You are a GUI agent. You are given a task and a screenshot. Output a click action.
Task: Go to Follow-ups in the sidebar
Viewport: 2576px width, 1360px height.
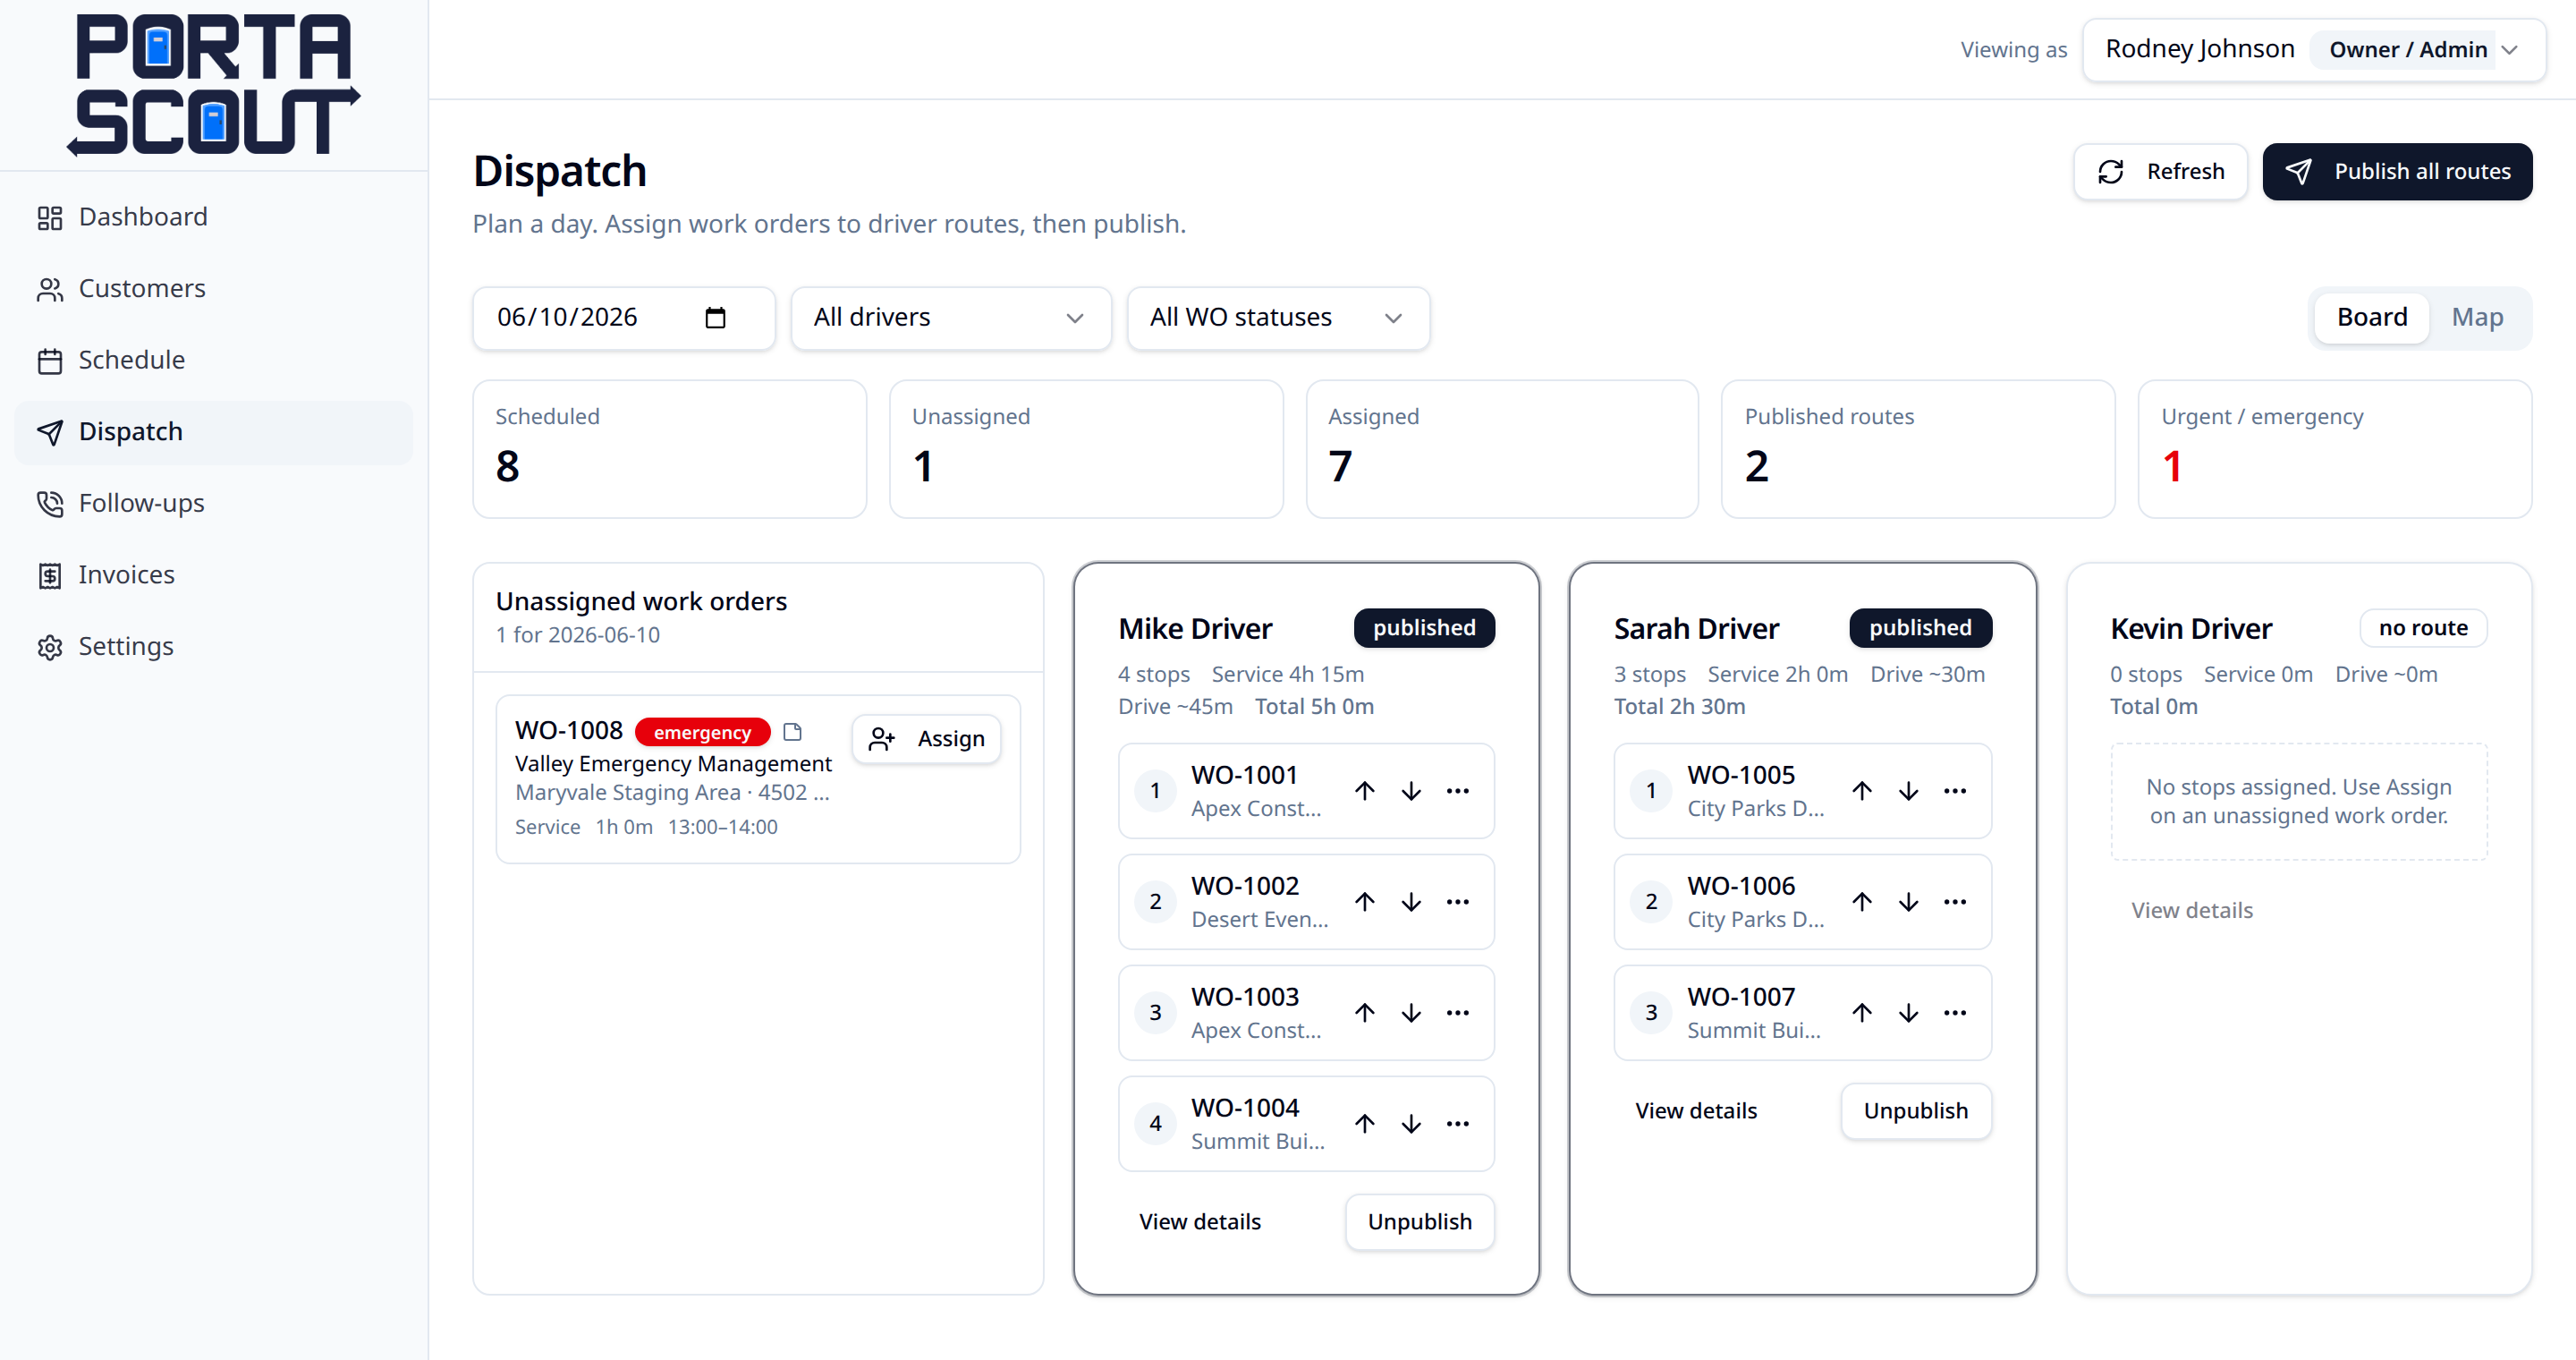point(141,503)
